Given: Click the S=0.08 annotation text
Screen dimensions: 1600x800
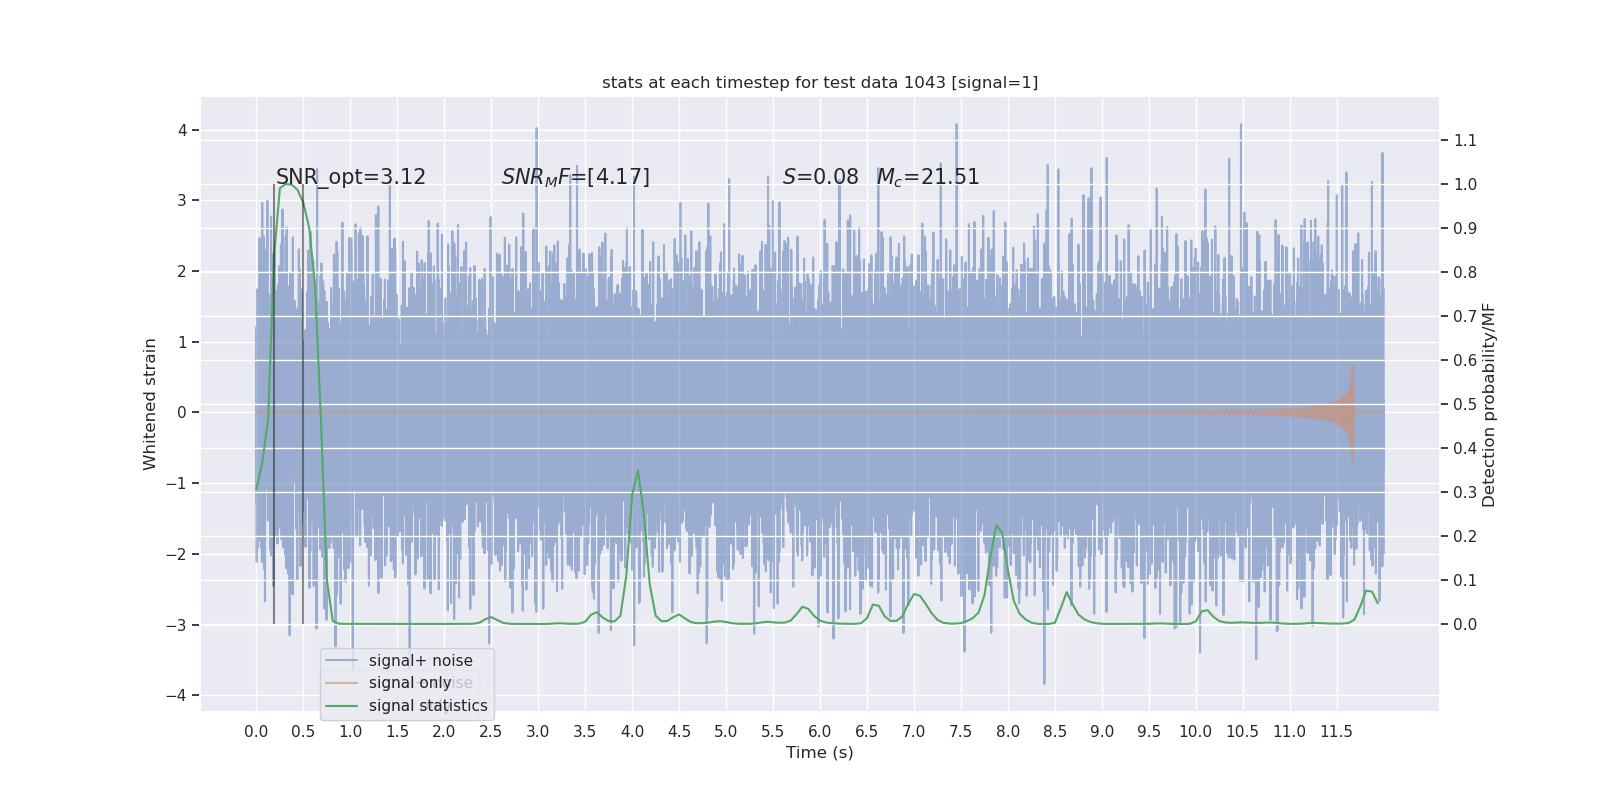Looking at the screenshot, I should 821,177.
